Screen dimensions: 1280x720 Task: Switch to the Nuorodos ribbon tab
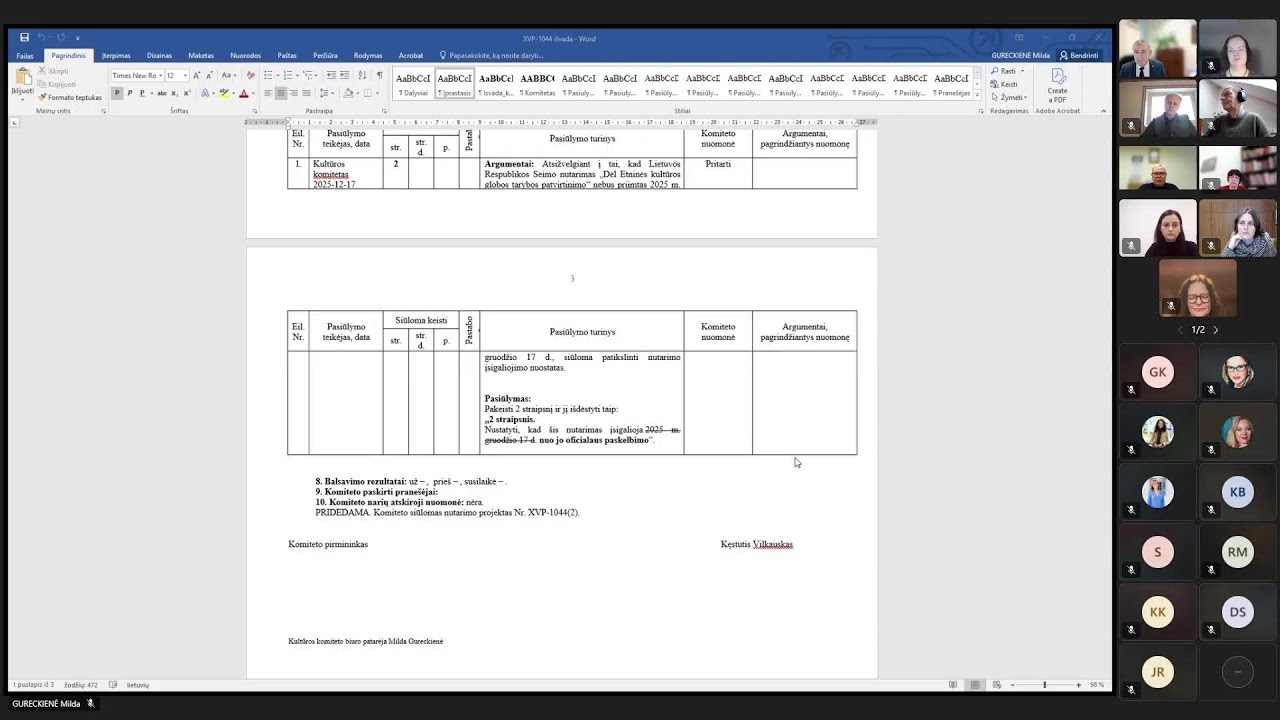click(245, 56)
